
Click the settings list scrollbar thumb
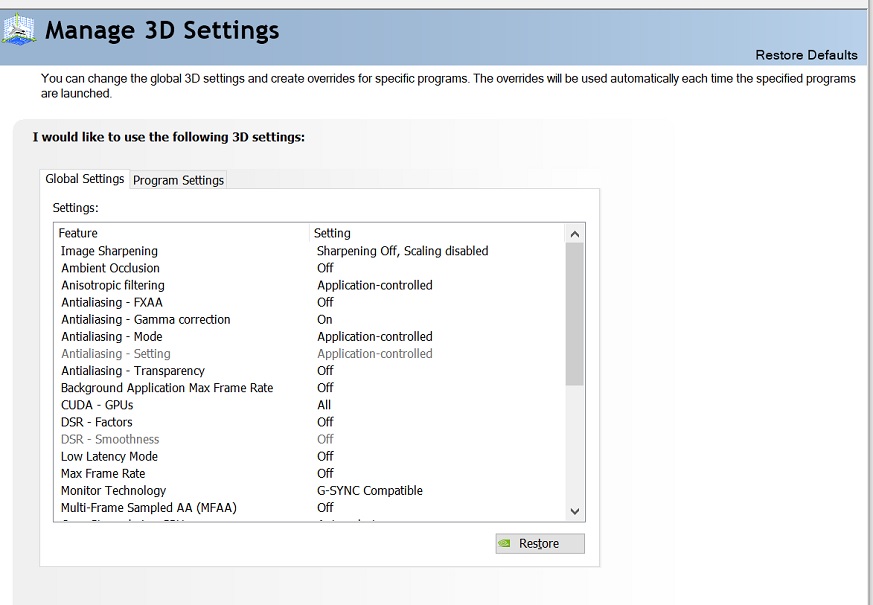click(574, 314)
